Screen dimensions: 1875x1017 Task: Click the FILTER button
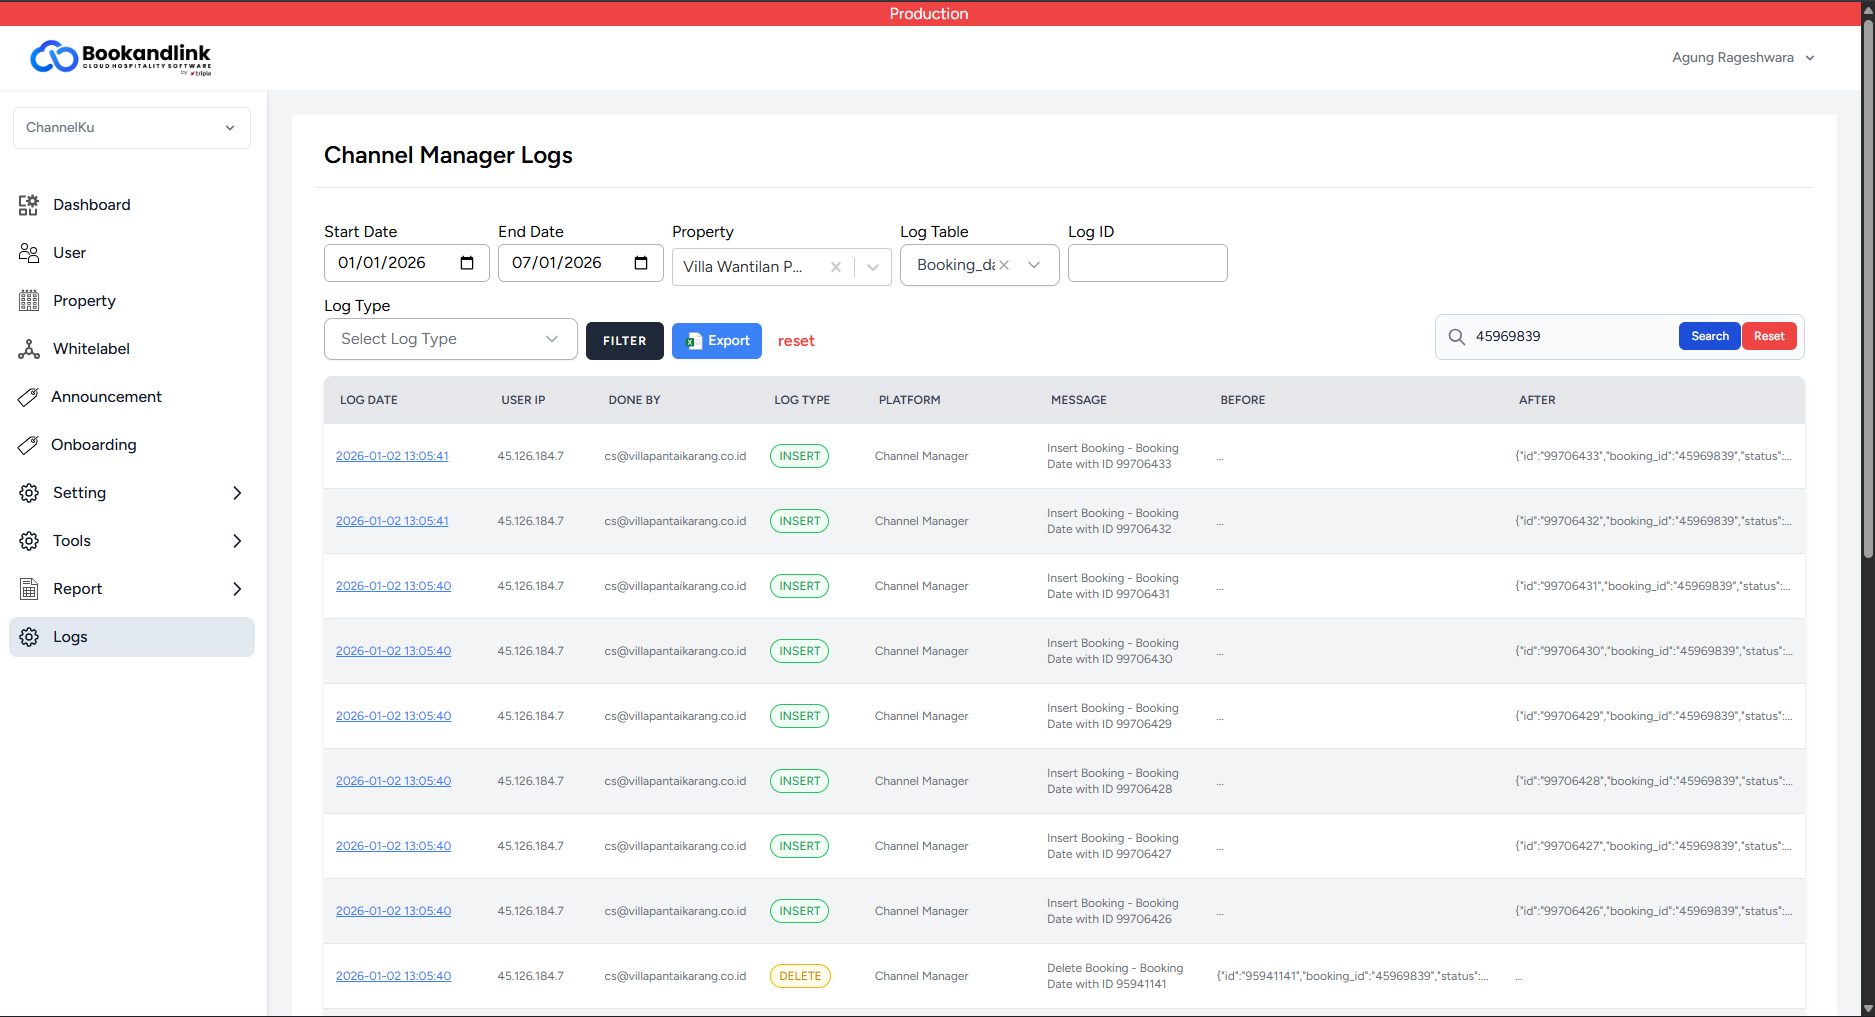pos(625,341)
